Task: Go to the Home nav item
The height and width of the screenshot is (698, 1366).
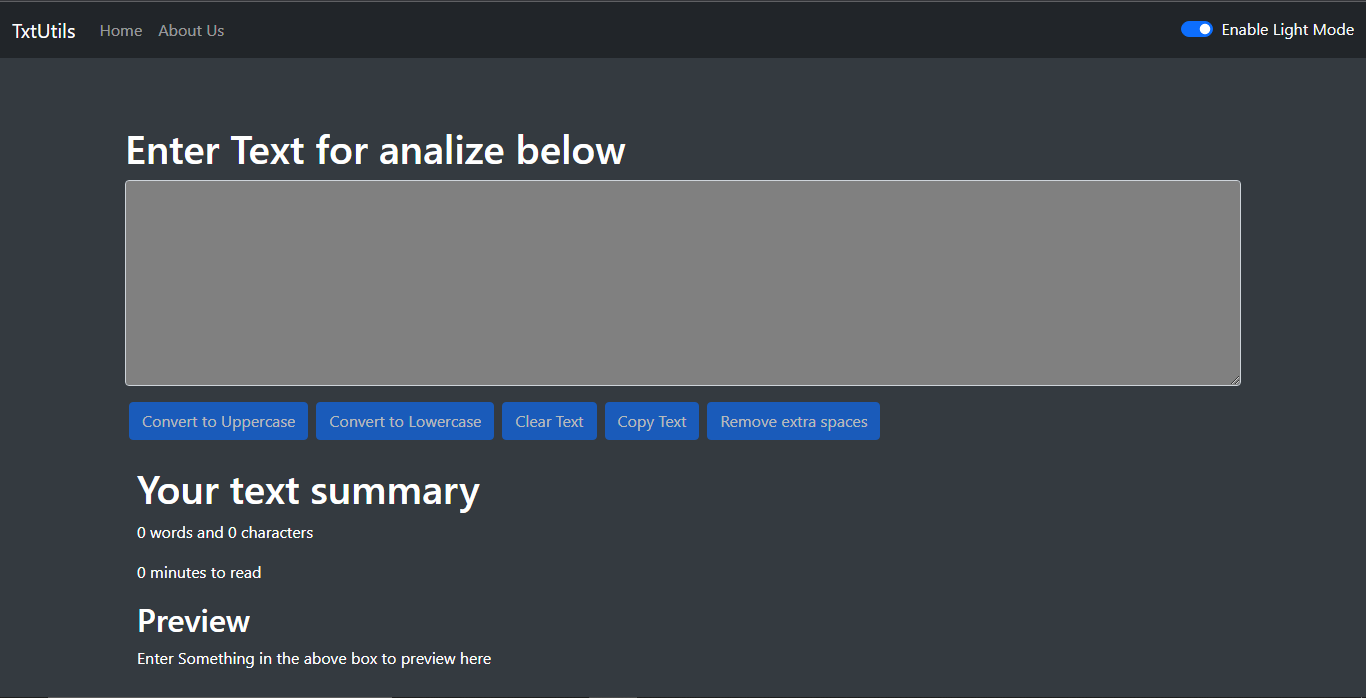Action: 121,31
